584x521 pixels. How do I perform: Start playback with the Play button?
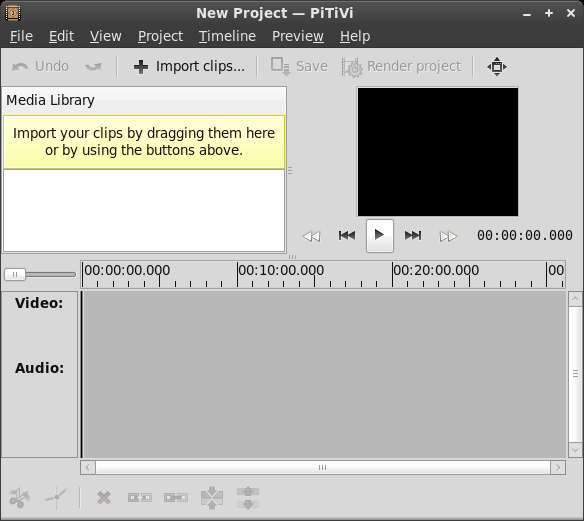(380, 236)
